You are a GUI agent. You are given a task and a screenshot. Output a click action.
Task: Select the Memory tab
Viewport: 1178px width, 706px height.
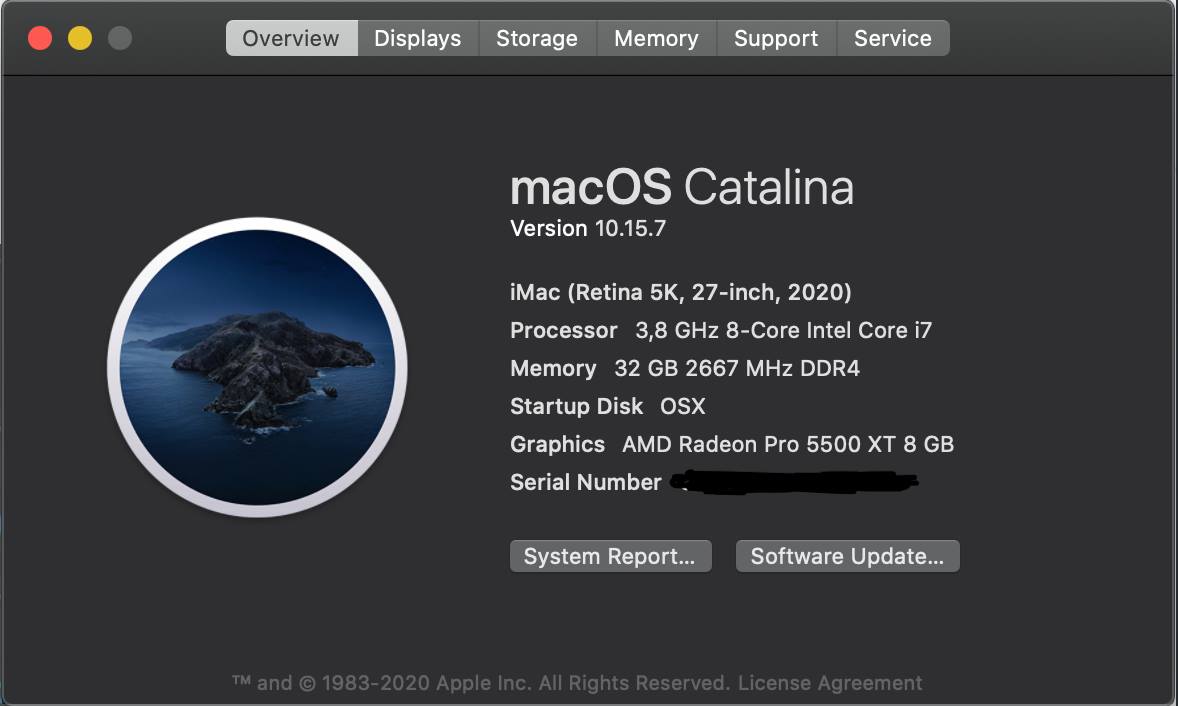657,38
